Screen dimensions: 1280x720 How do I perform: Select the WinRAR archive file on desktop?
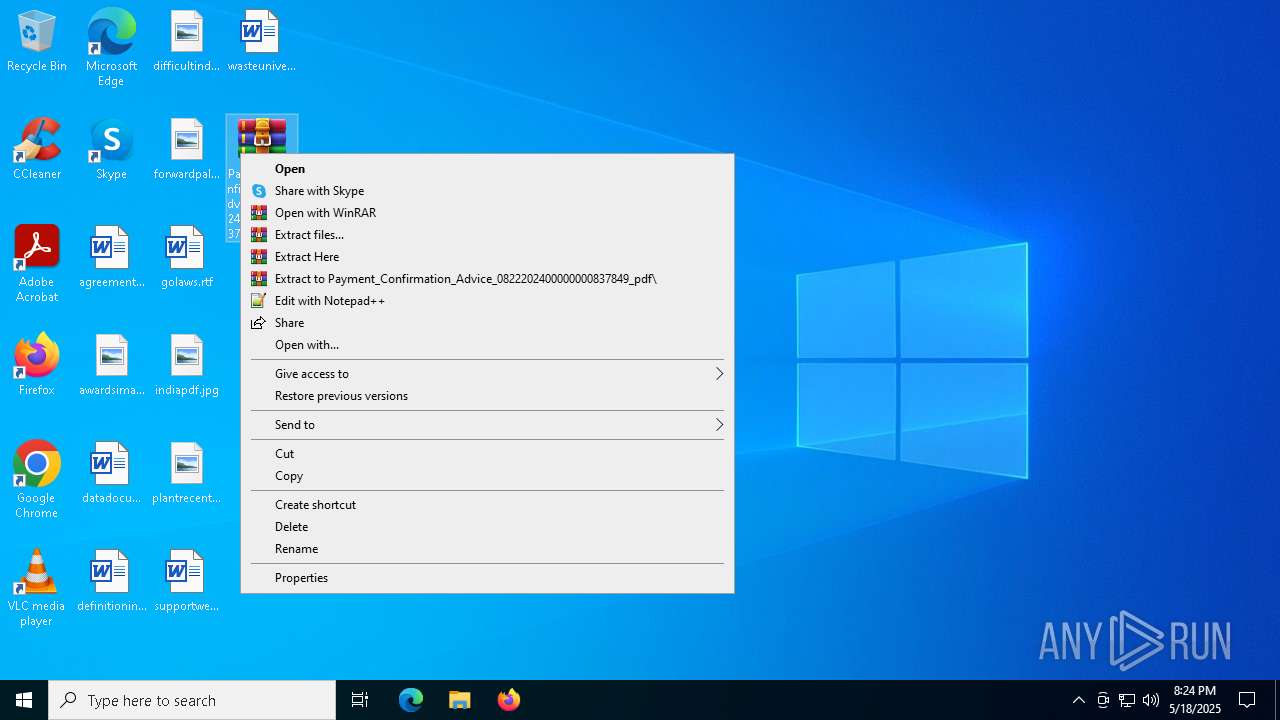pos(261,135)
